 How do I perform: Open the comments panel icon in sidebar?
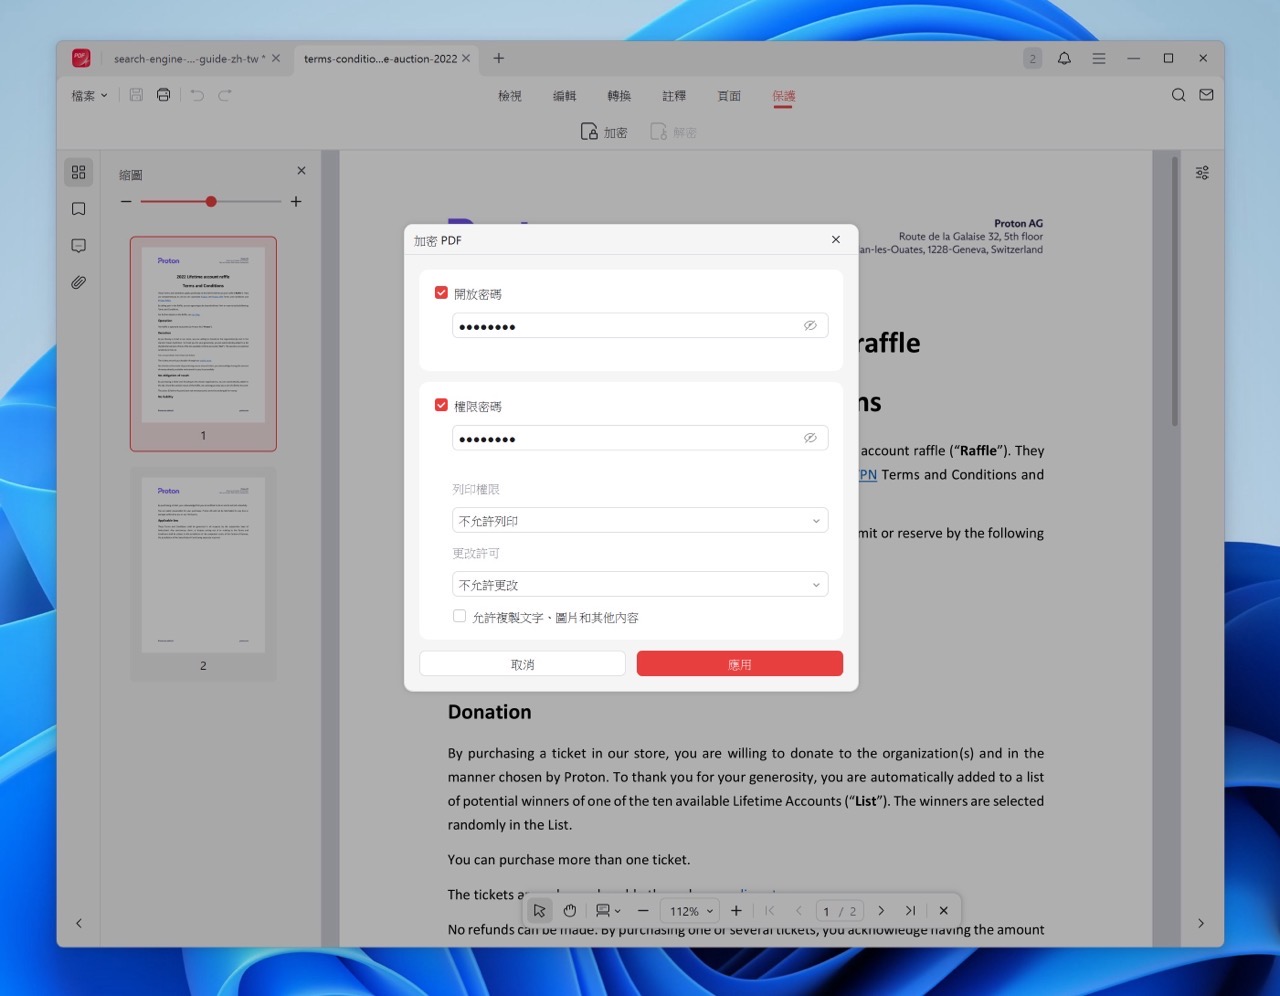(x=79, y=246)
